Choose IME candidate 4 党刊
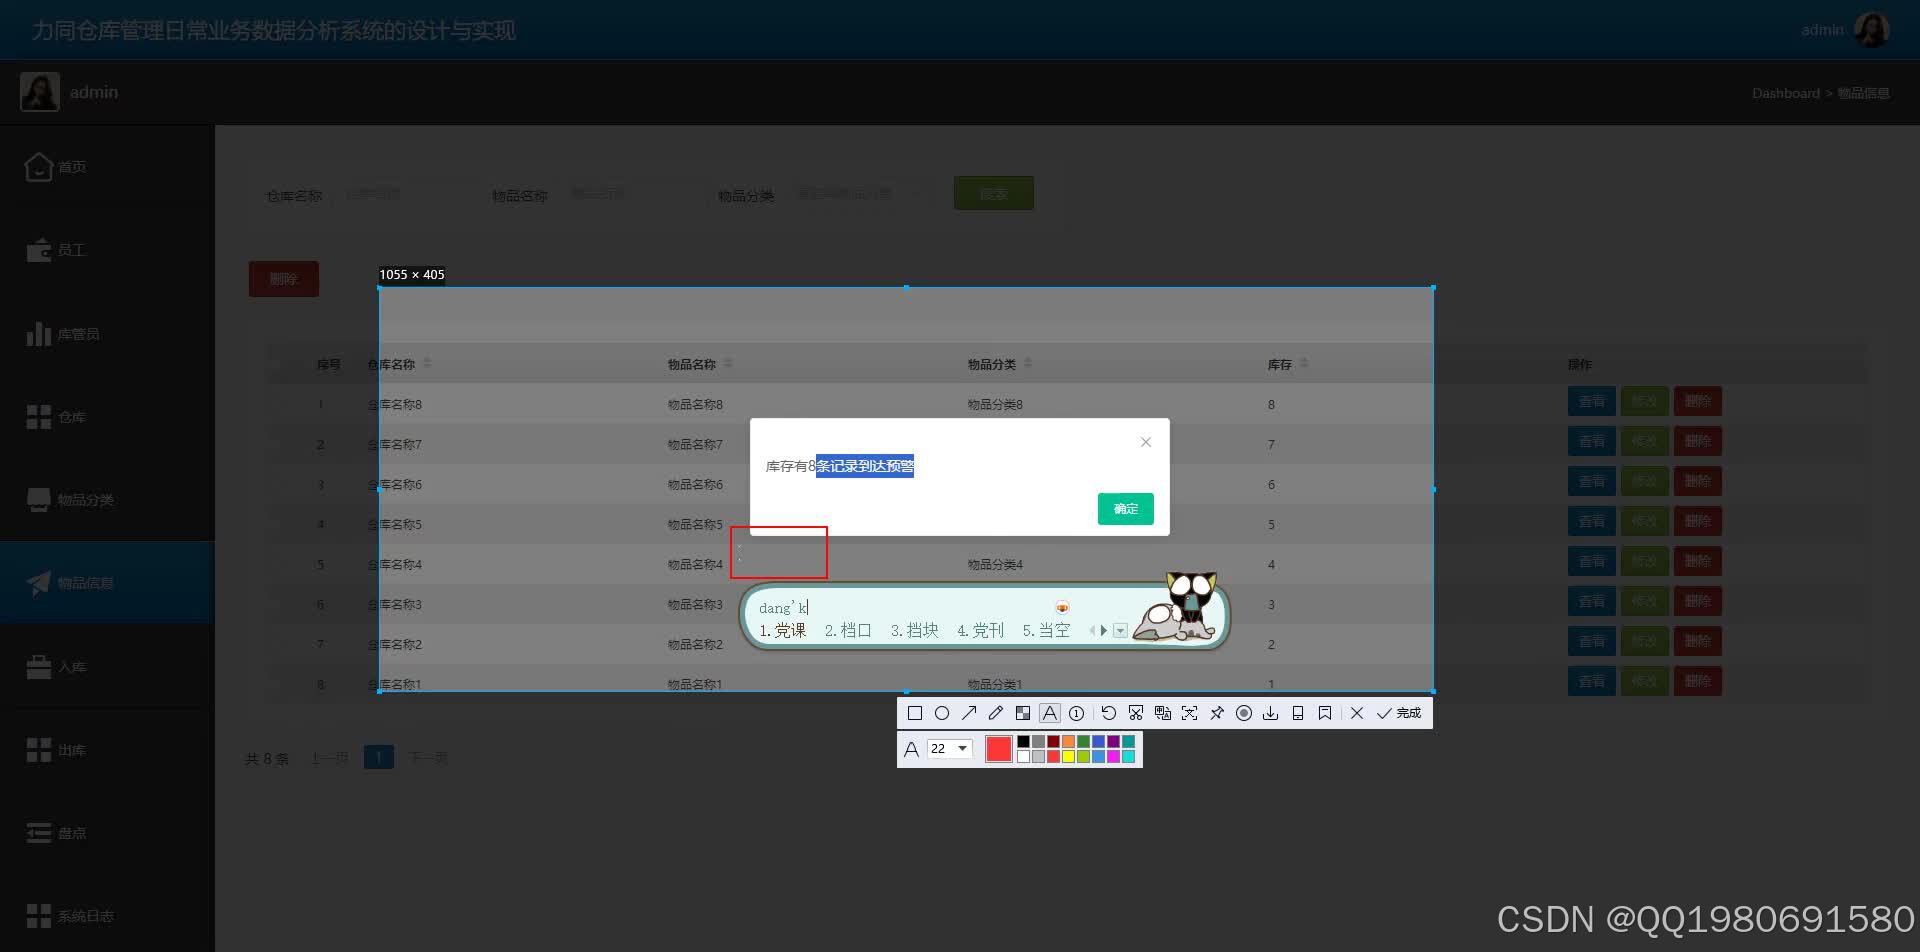This screenshot has width=1920, height=952. click(x=981, y=630)
